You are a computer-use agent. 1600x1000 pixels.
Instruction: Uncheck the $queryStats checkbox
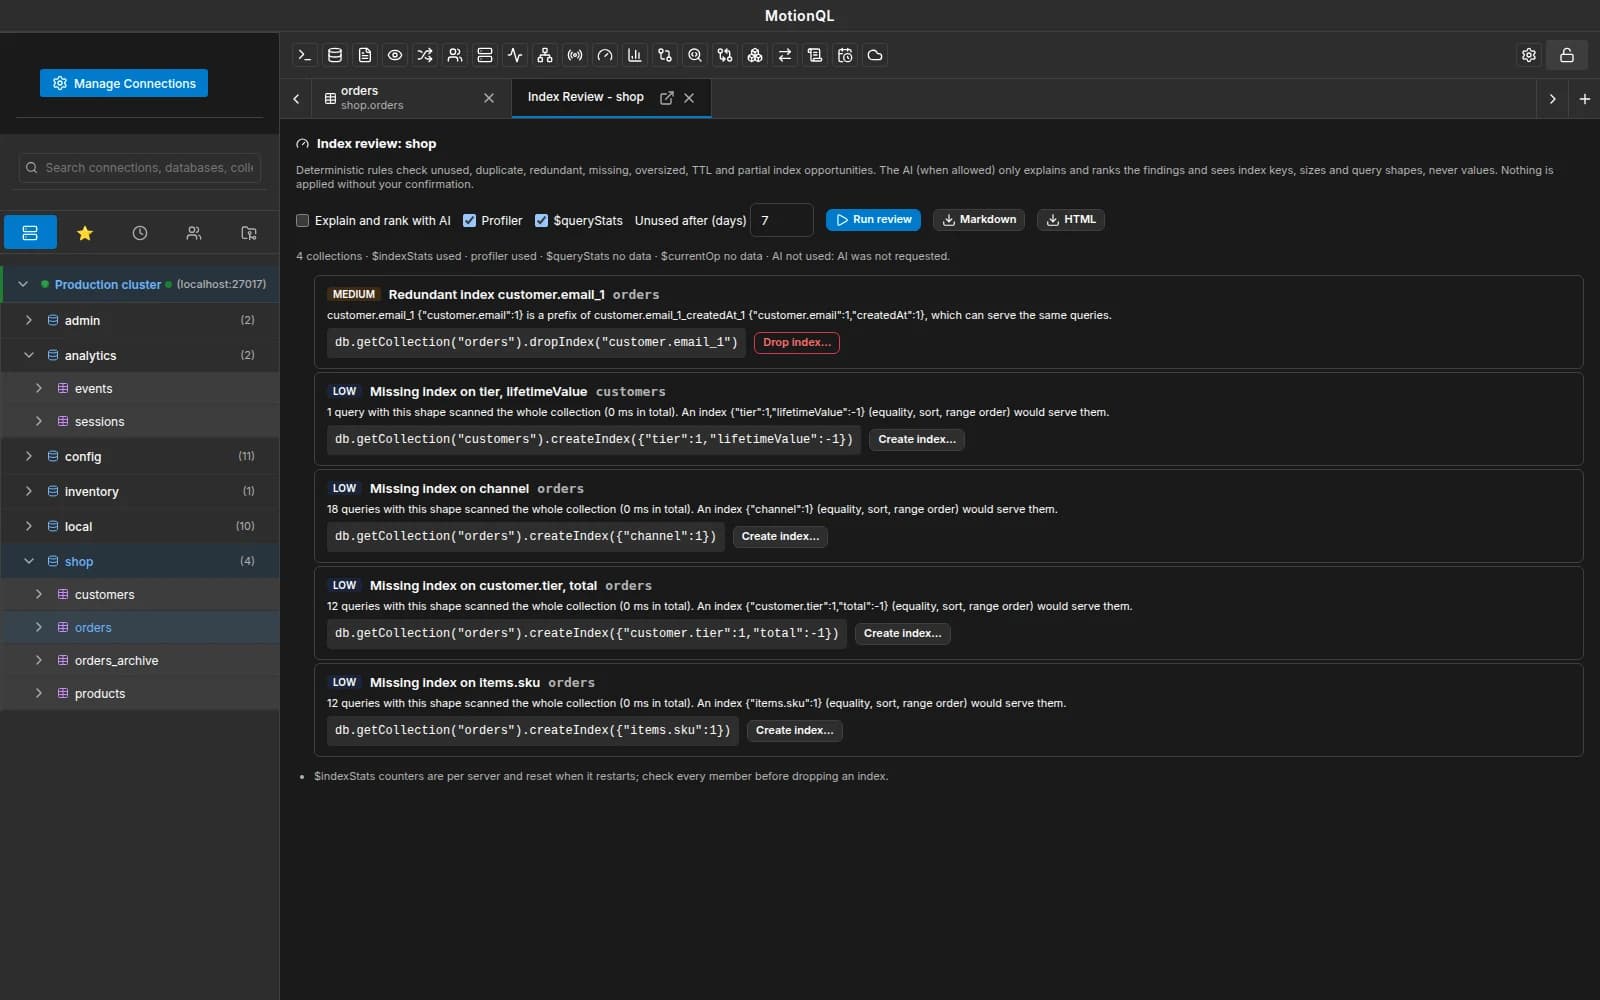tap(541, 220)
